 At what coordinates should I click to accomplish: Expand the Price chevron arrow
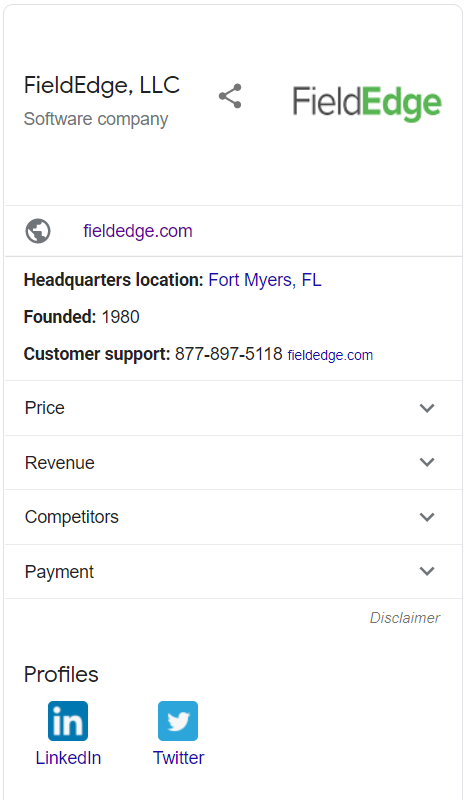click(427, 408)
